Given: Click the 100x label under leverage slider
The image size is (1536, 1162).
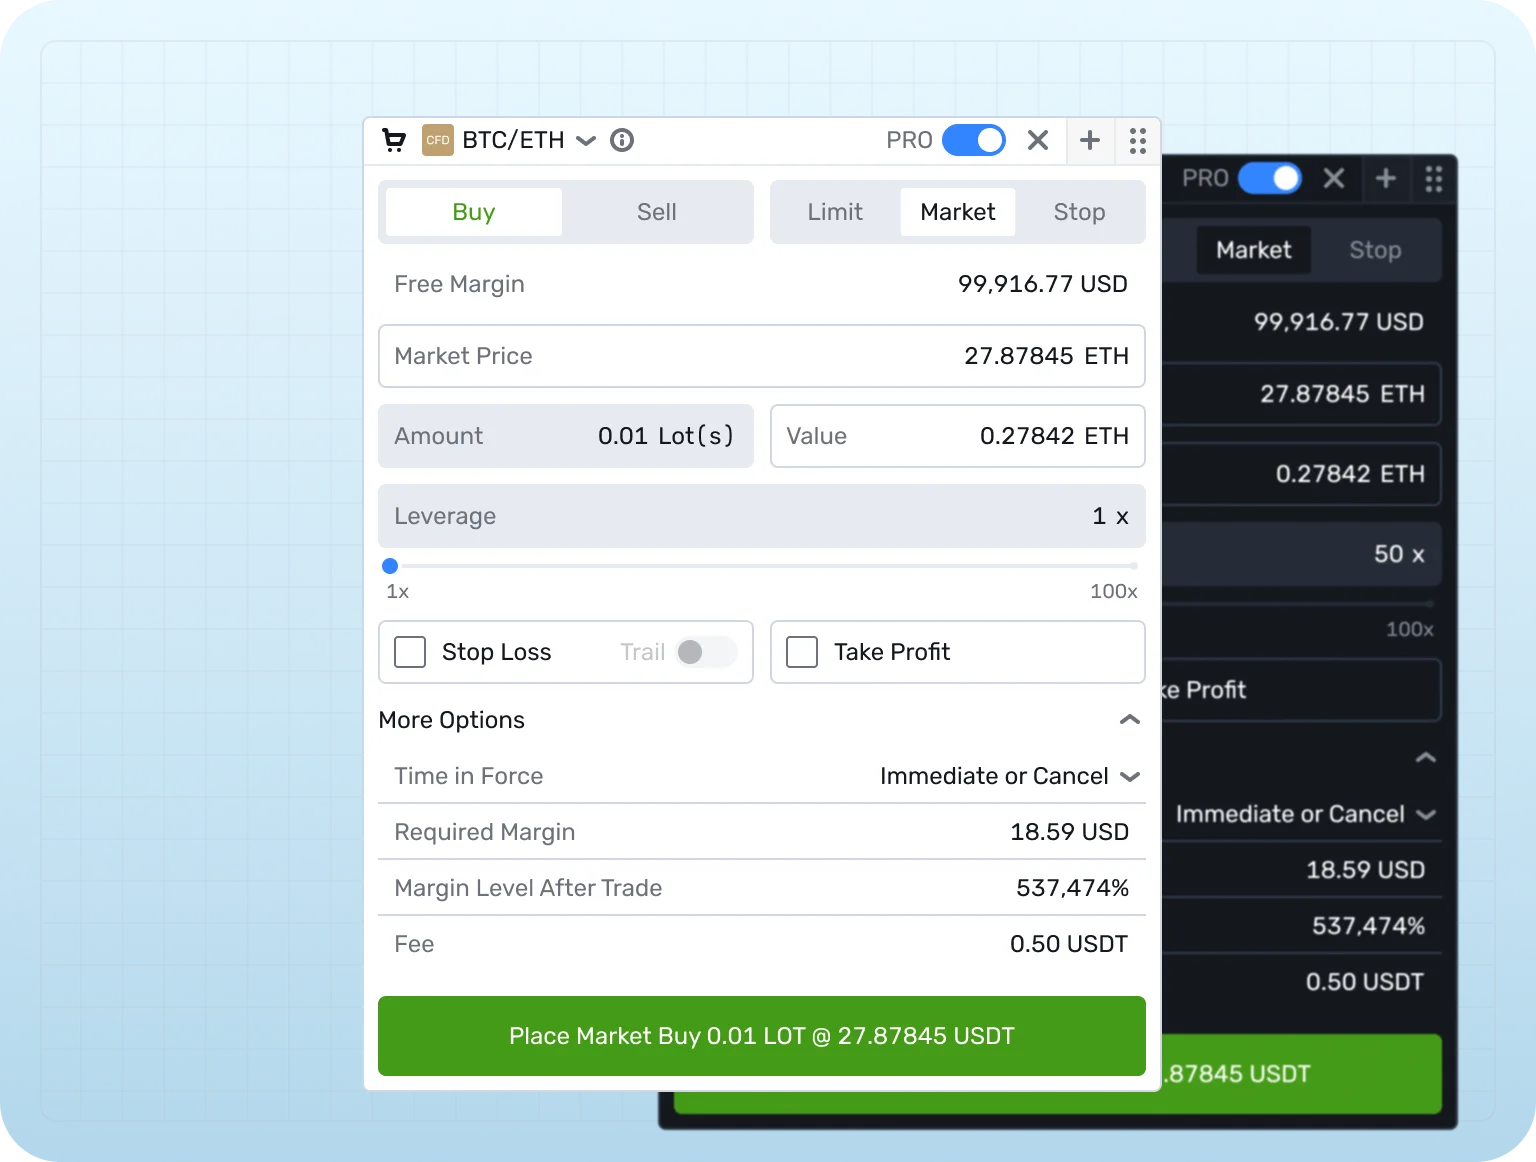Looking at the screenshot, I should click(x=1114, y=591).
